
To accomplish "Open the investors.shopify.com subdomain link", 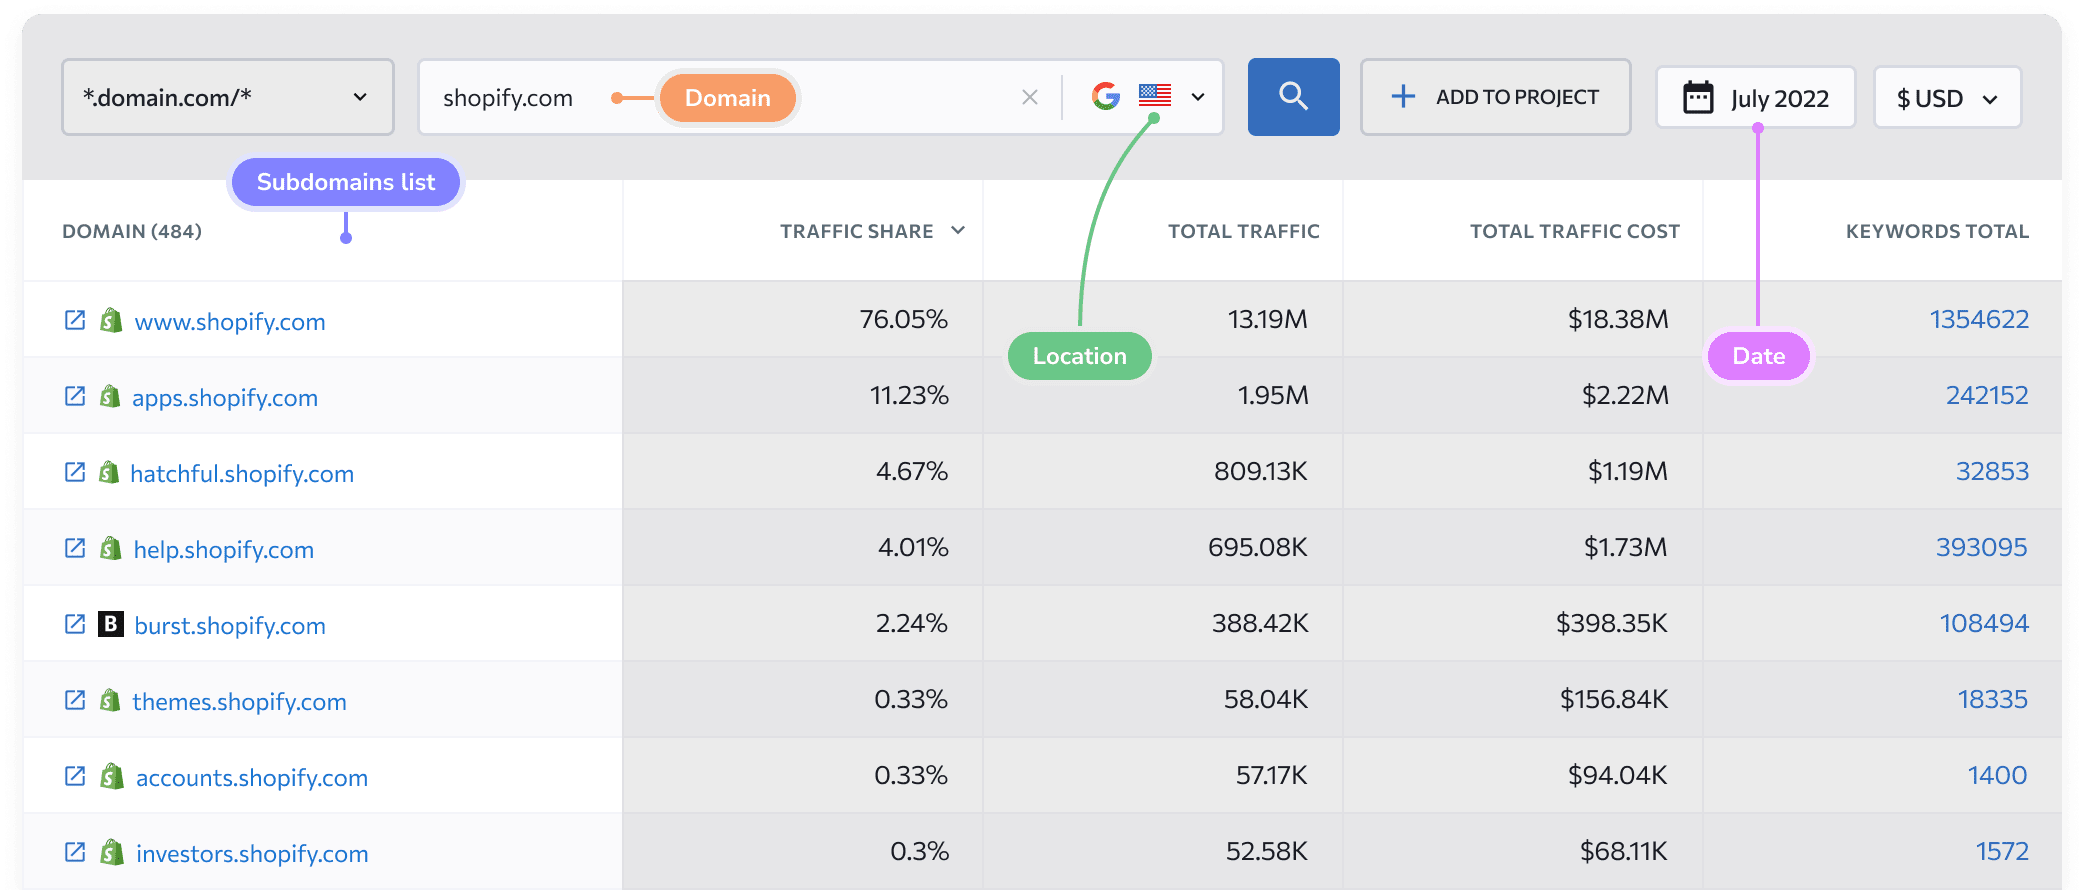I will [252, 853].
